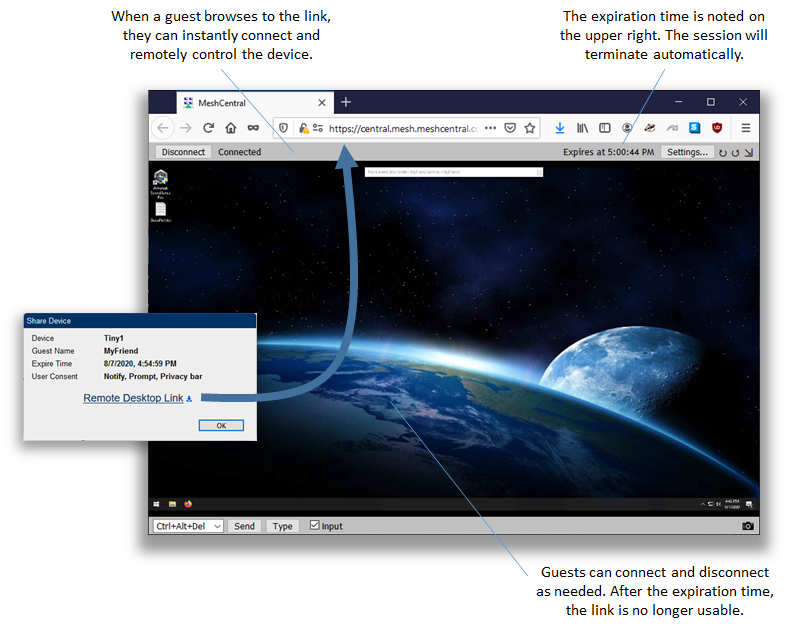
Task: Click the 'Connected' status text
Action: (x=240, y=152)
